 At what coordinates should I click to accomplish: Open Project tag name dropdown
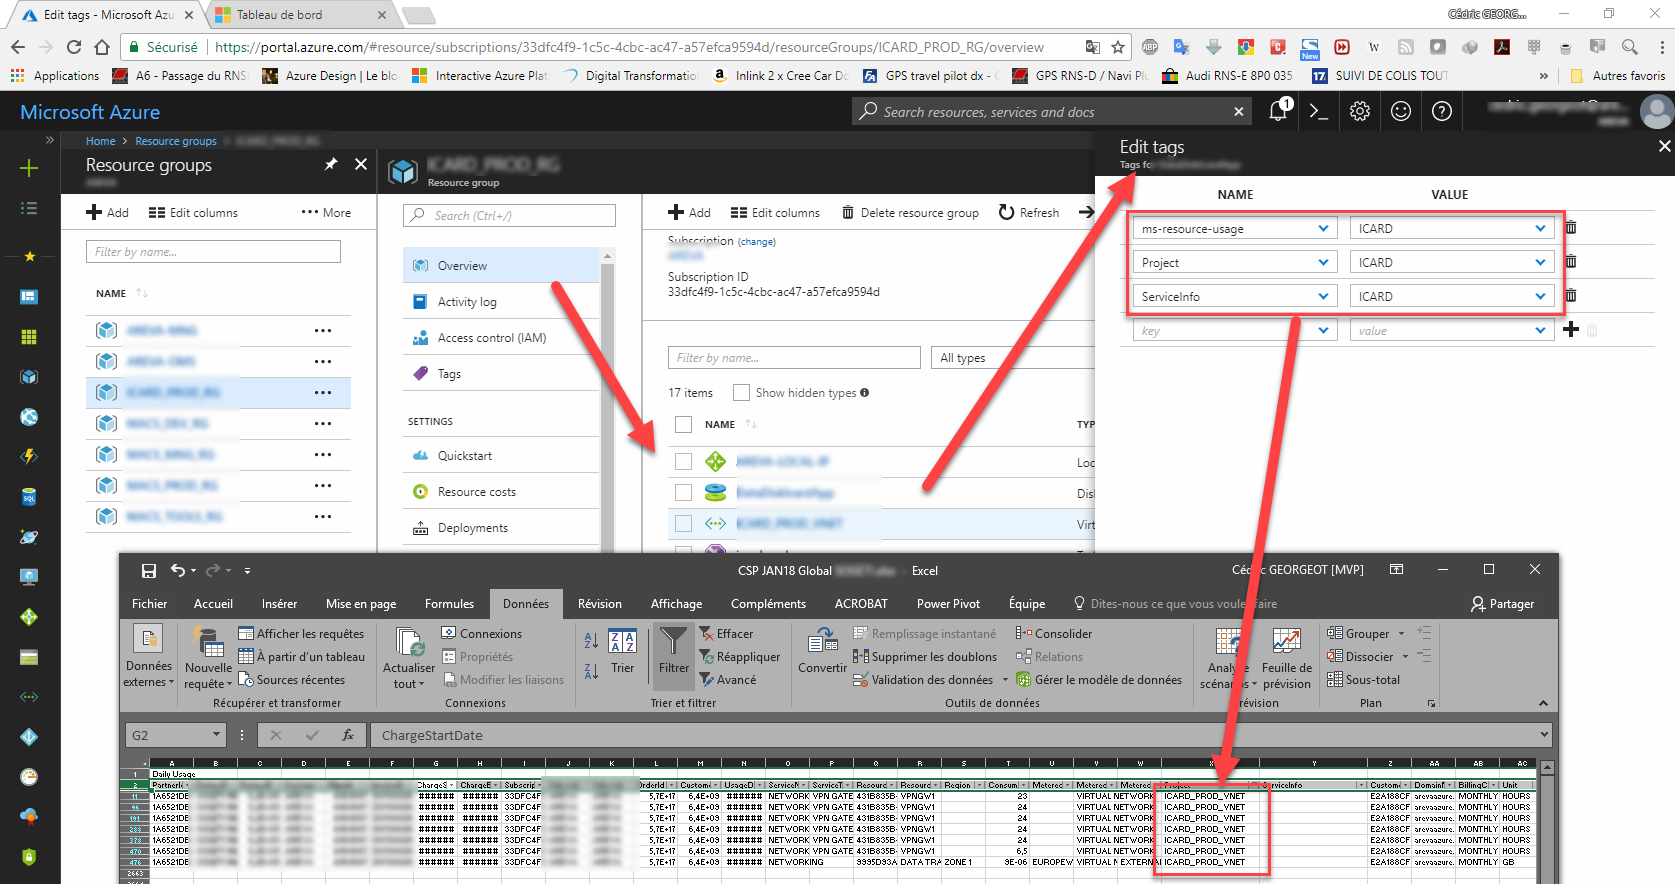point(1323,263)
